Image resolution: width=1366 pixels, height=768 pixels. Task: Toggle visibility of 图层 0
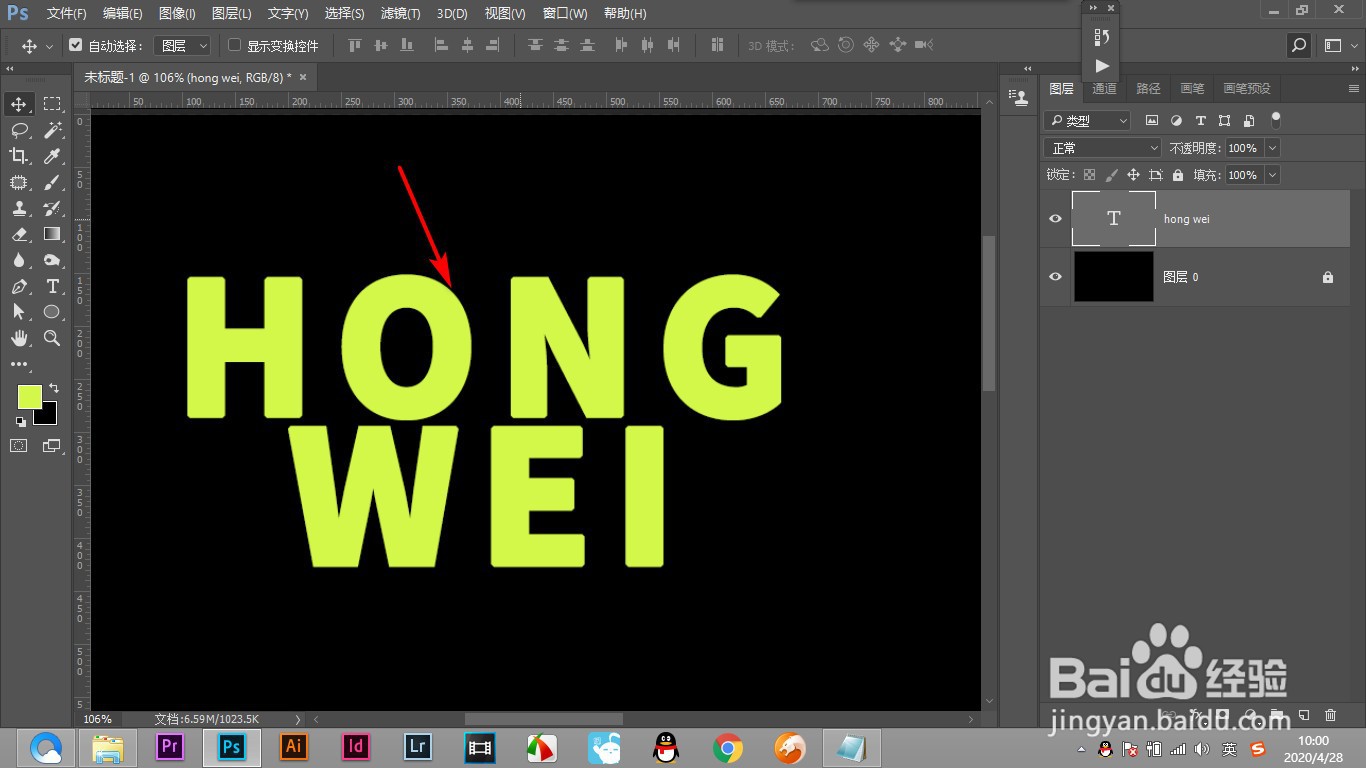point(1055,277)
